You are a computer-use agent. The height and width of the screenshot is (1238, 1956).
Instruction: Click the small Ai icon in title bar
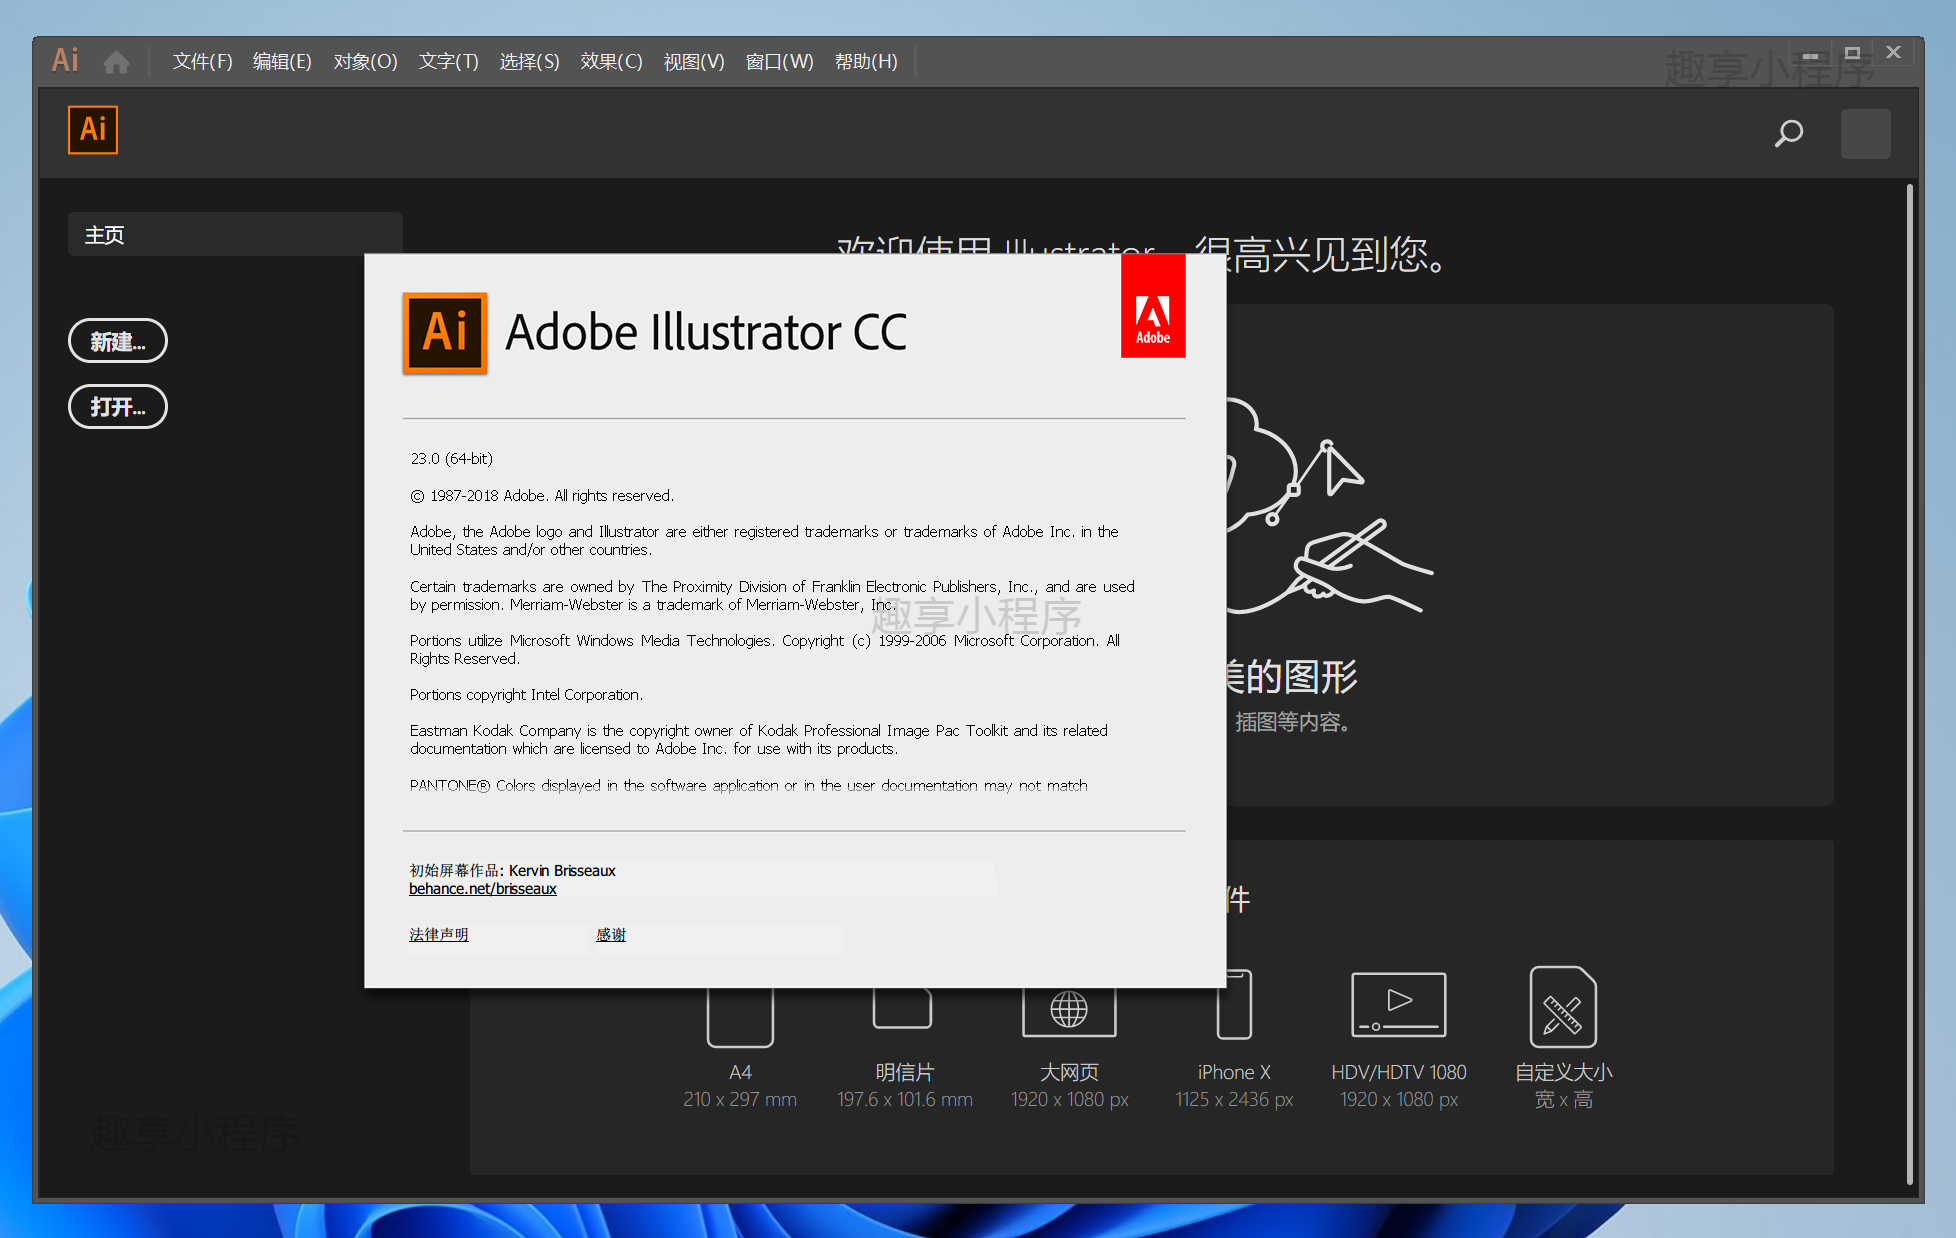tap(65, 61)
